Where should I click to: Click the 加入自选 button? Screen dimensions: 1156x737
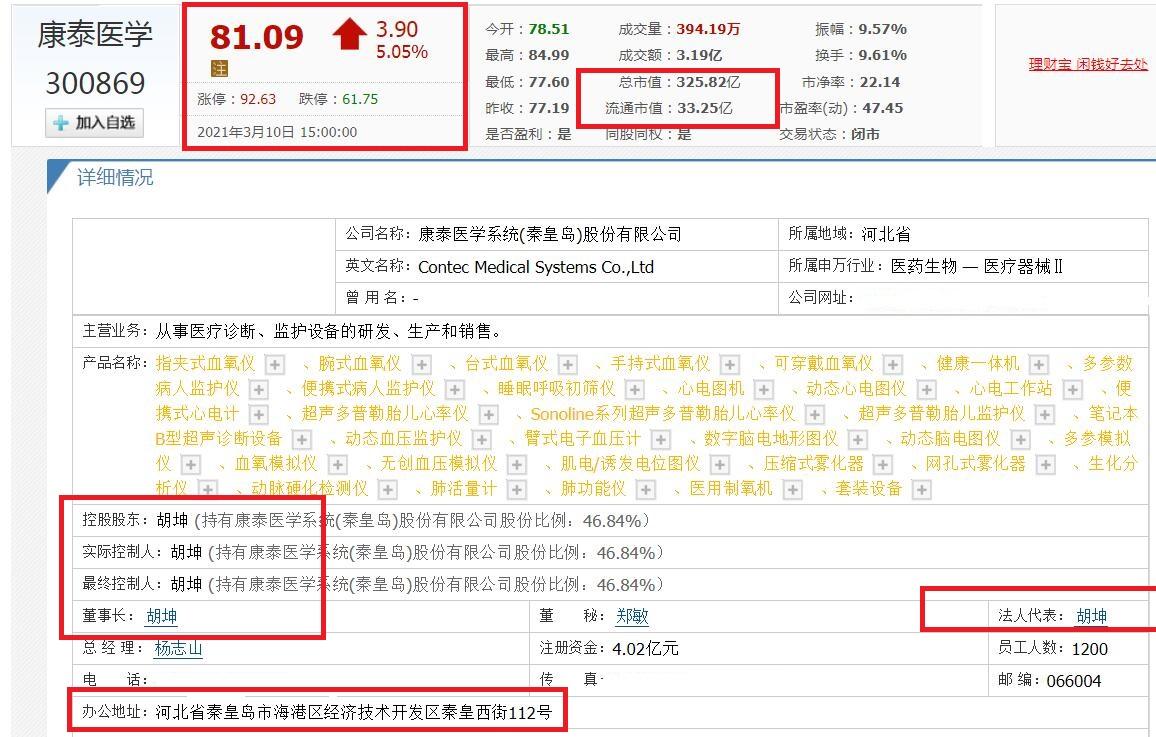point(94,122)
